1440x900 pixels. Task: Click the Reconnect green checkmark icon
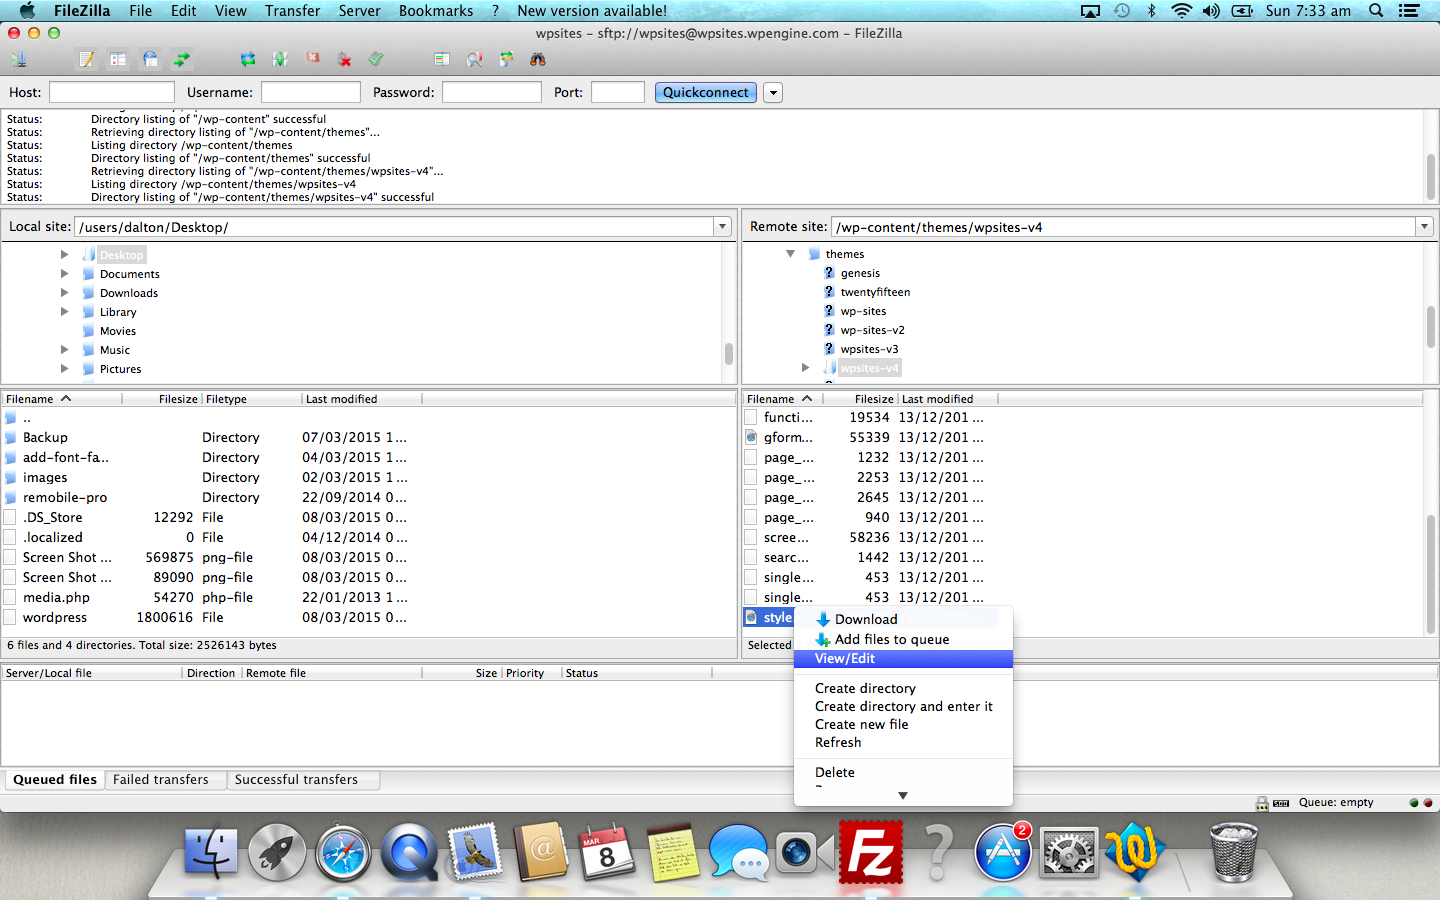pyautogui.click(x=376, y=60)
